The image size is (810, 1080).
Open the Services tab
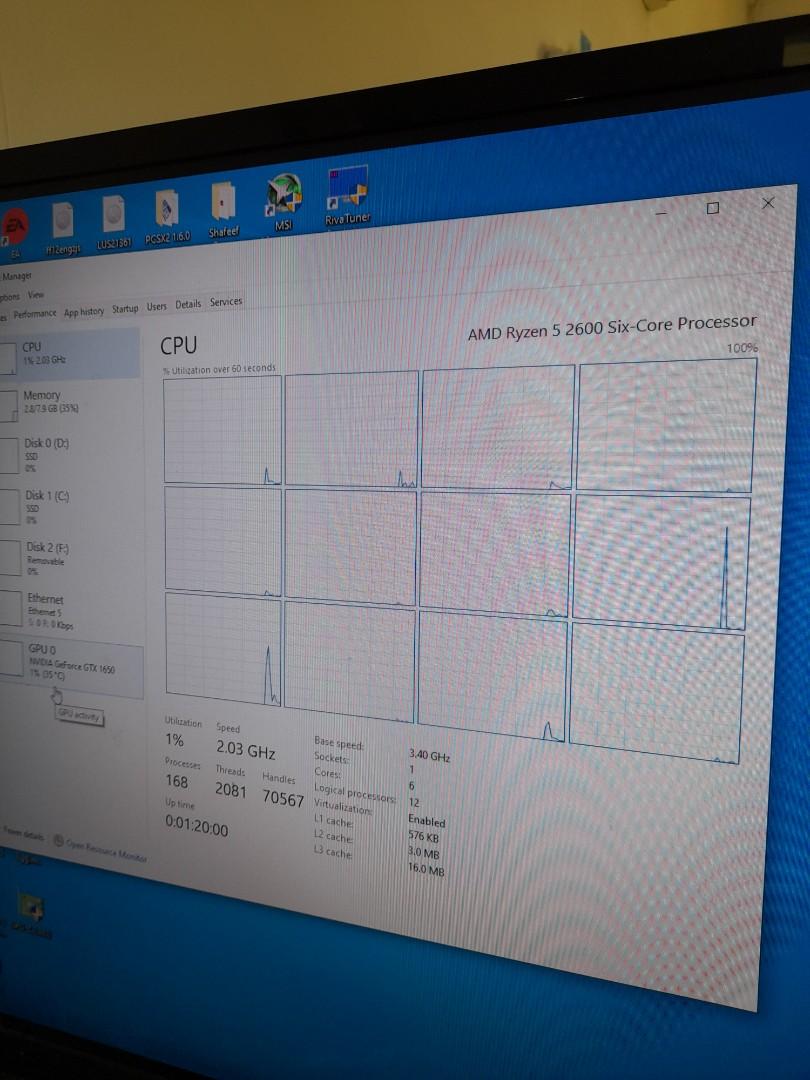coord(226,301)
